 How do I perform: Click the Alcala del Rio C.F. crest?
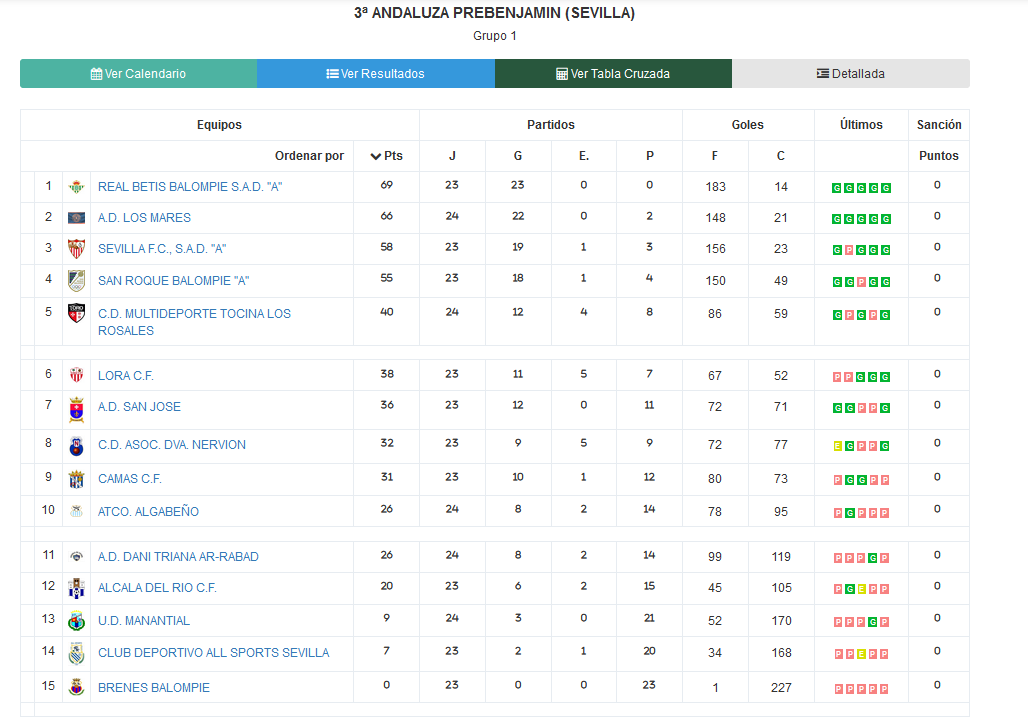pyautogui.click(x=77, y=588)
